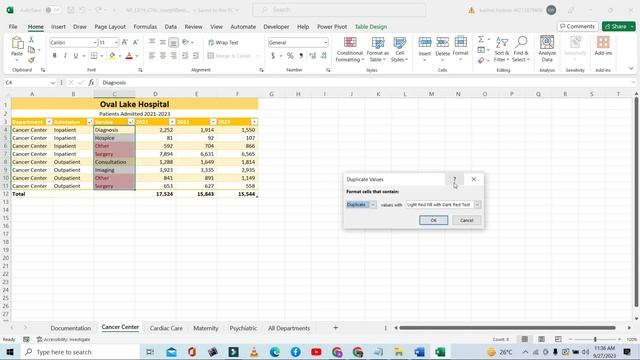Align text left in the ribbon

tap(152, 56)
